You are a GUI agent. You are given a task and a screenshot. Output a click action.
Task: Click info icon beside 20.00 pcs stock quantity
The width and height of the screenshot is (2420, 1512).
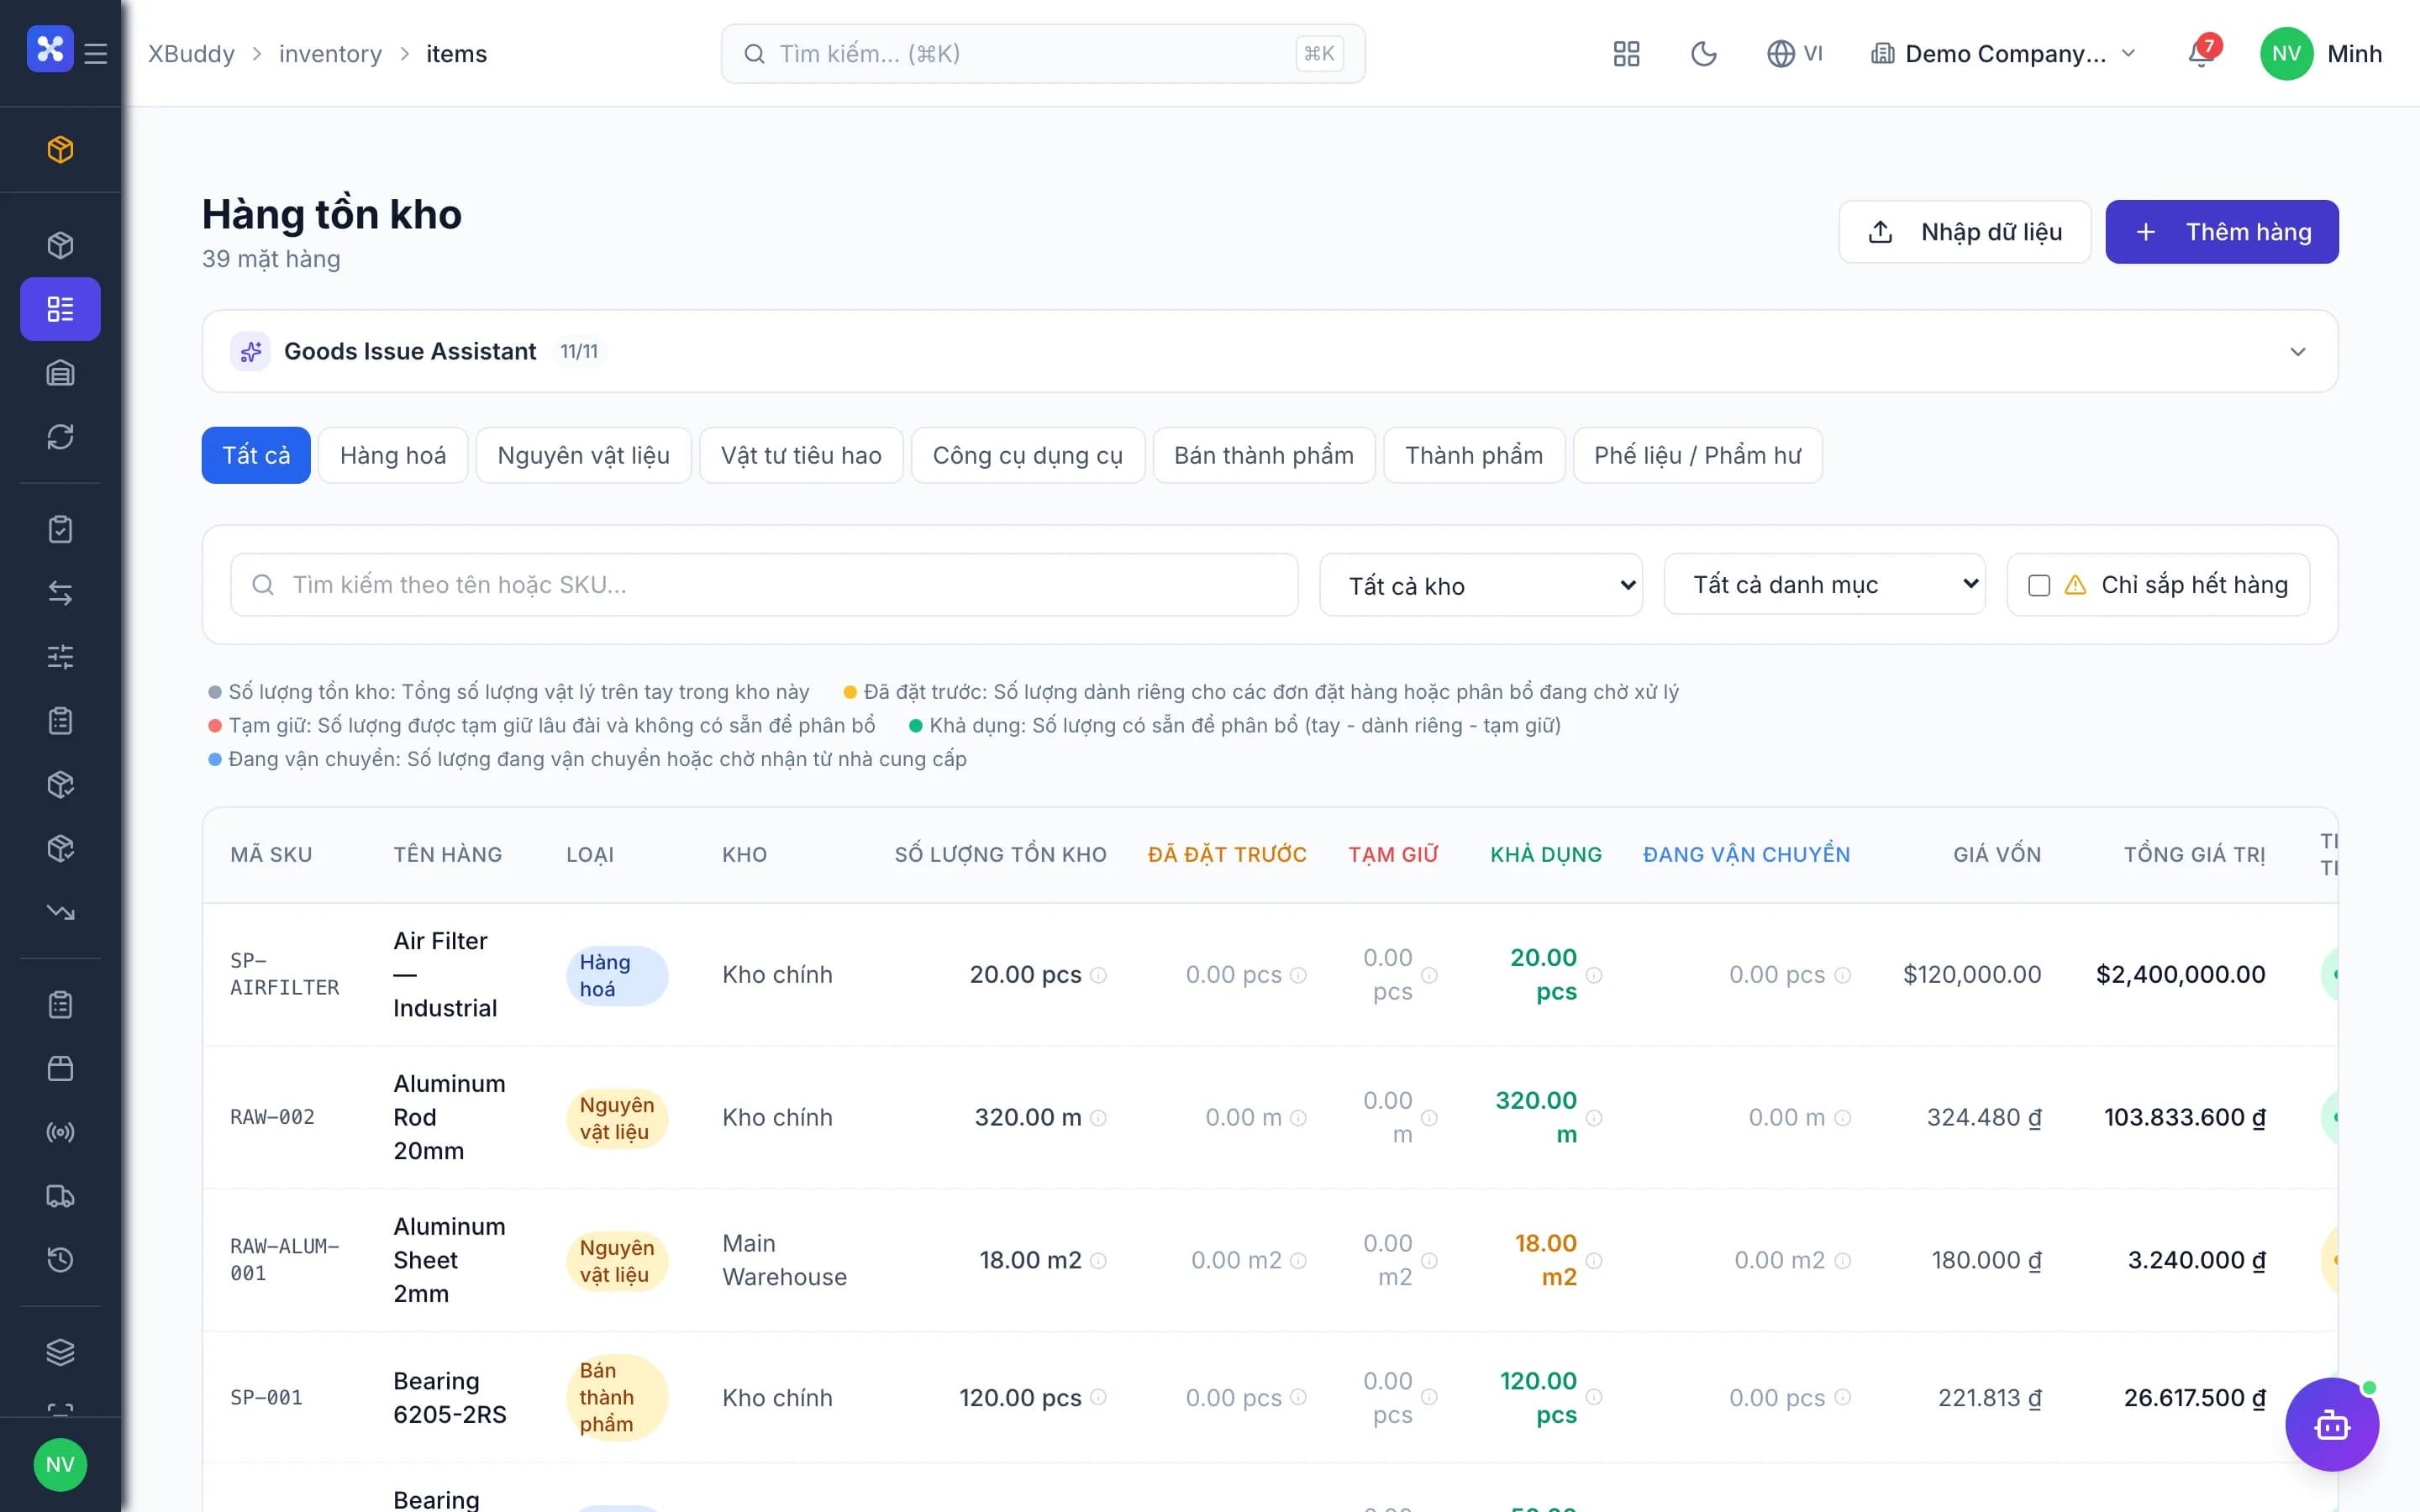1098,975
